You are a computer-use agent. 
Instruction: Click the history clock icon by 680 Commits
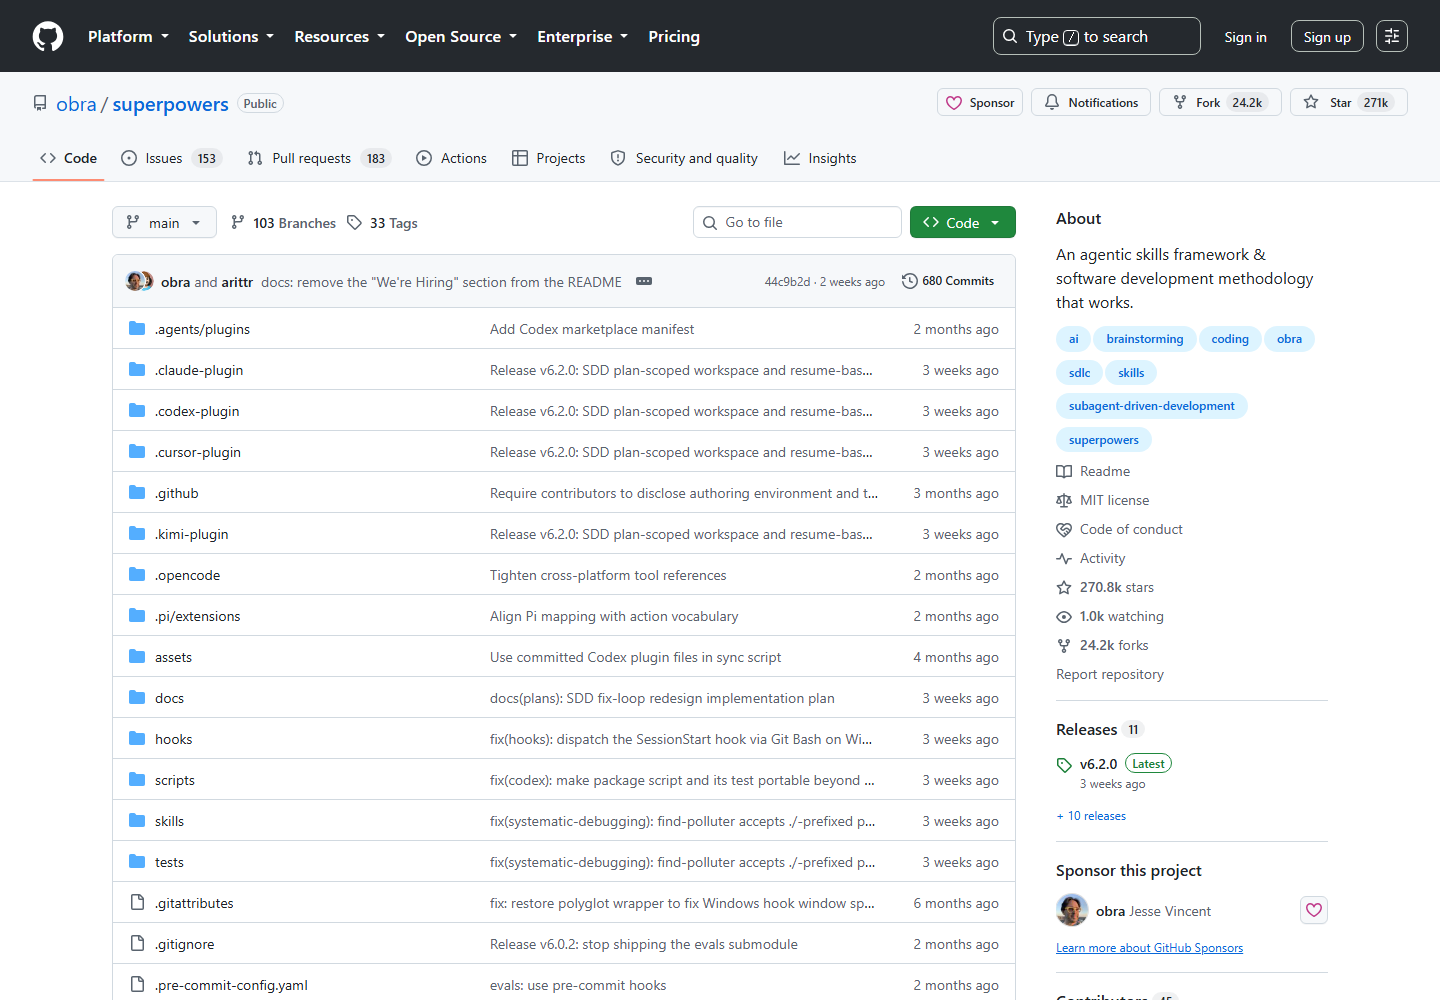[910, 281]
